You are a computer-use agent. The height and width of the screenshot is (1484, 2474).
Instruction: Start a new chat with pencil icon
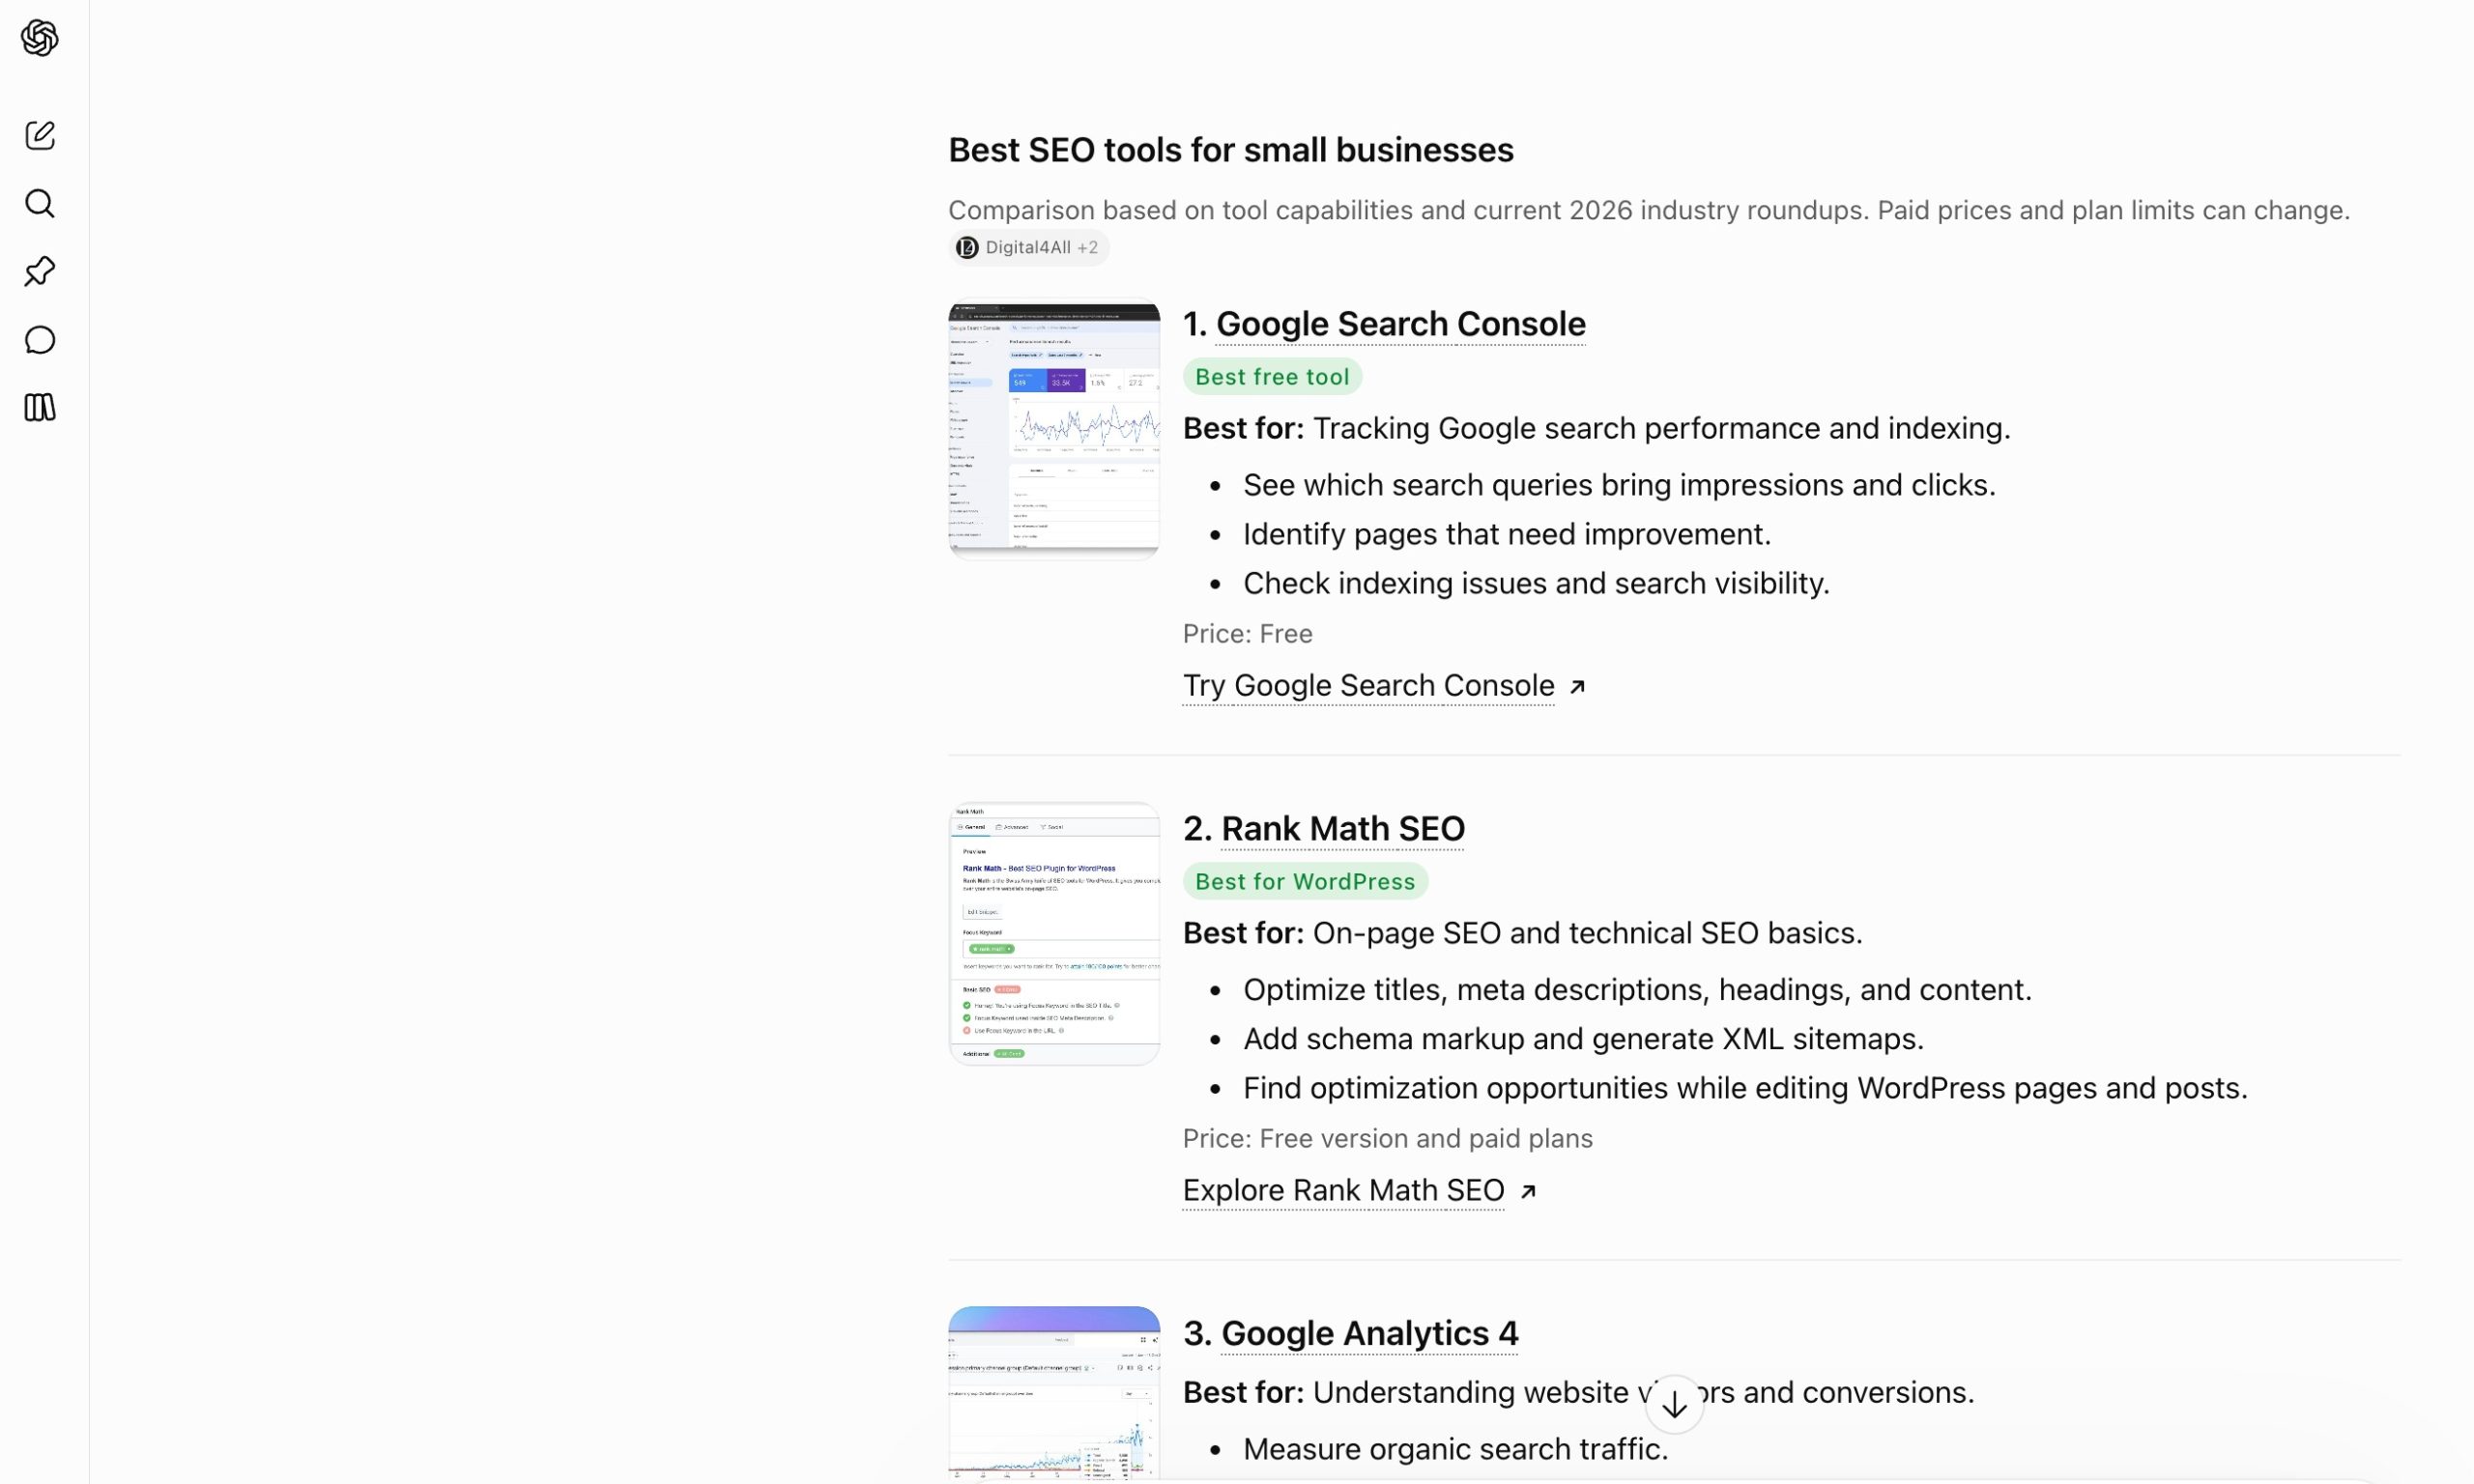pyautogui.click(x=40, y=135)
